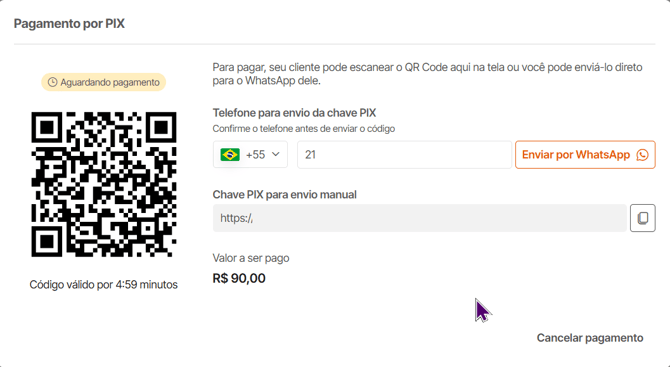
Task: Click the WhatsApp logo icon
Action: tap(642, 155)
